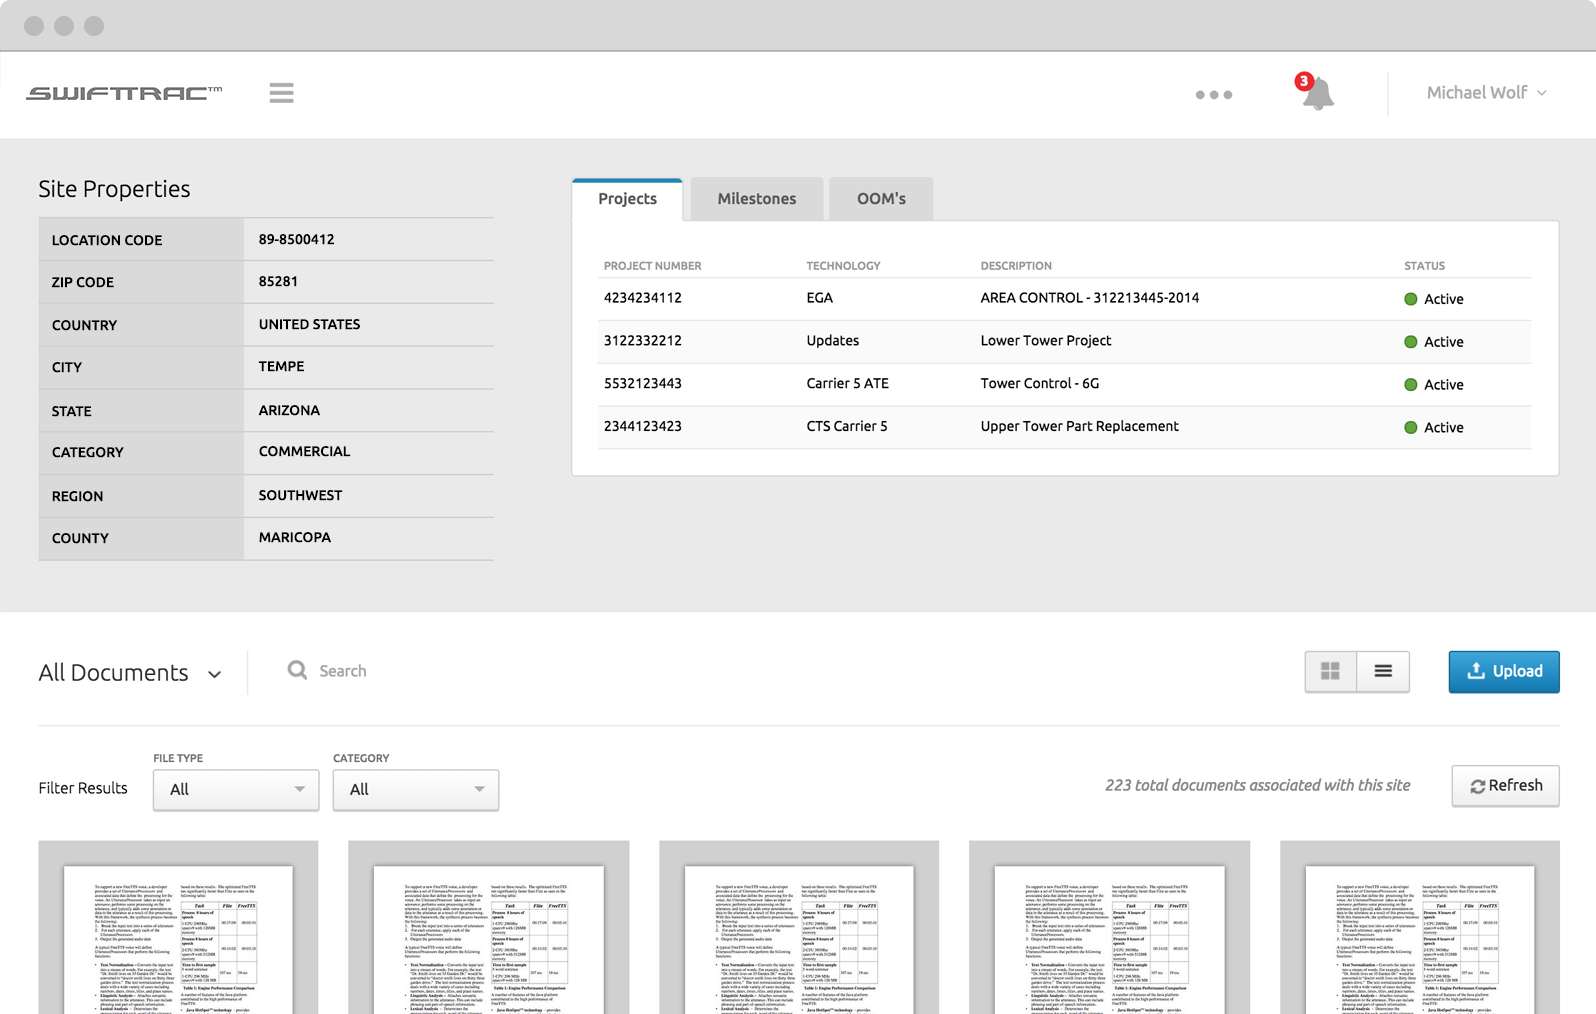This screenshot has width=1596, height=1014.
Task: Click the Upper Tower Part Replacement description
Action: [1080, 427]
